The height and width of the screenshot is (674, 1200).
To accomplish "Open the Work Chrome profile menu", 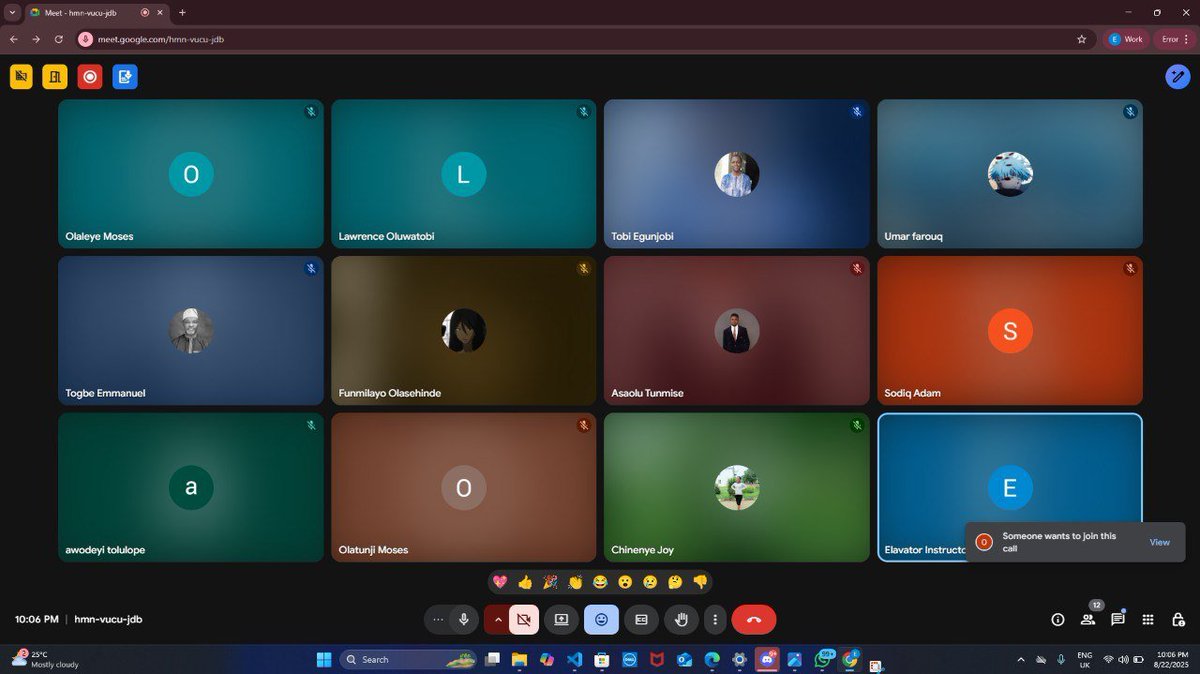I will (x=1126, y=39).
